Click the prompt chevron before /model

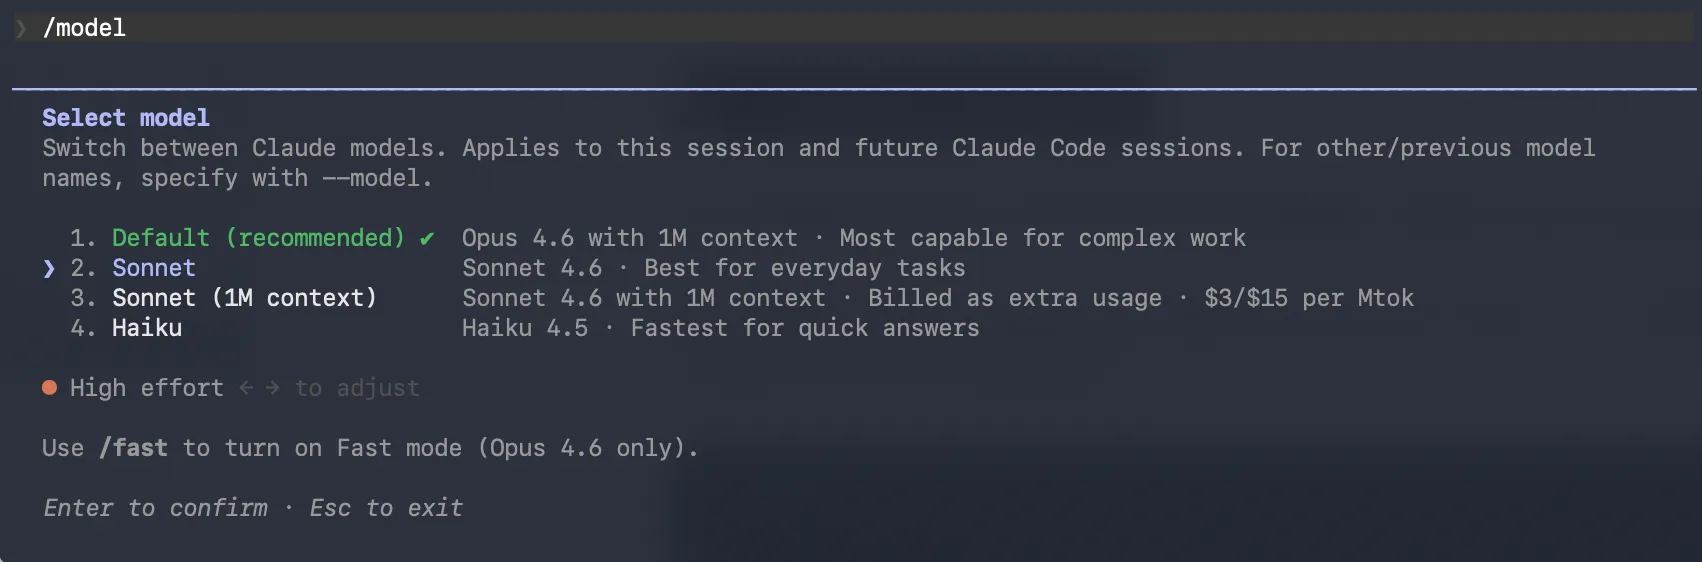[21, 28]
